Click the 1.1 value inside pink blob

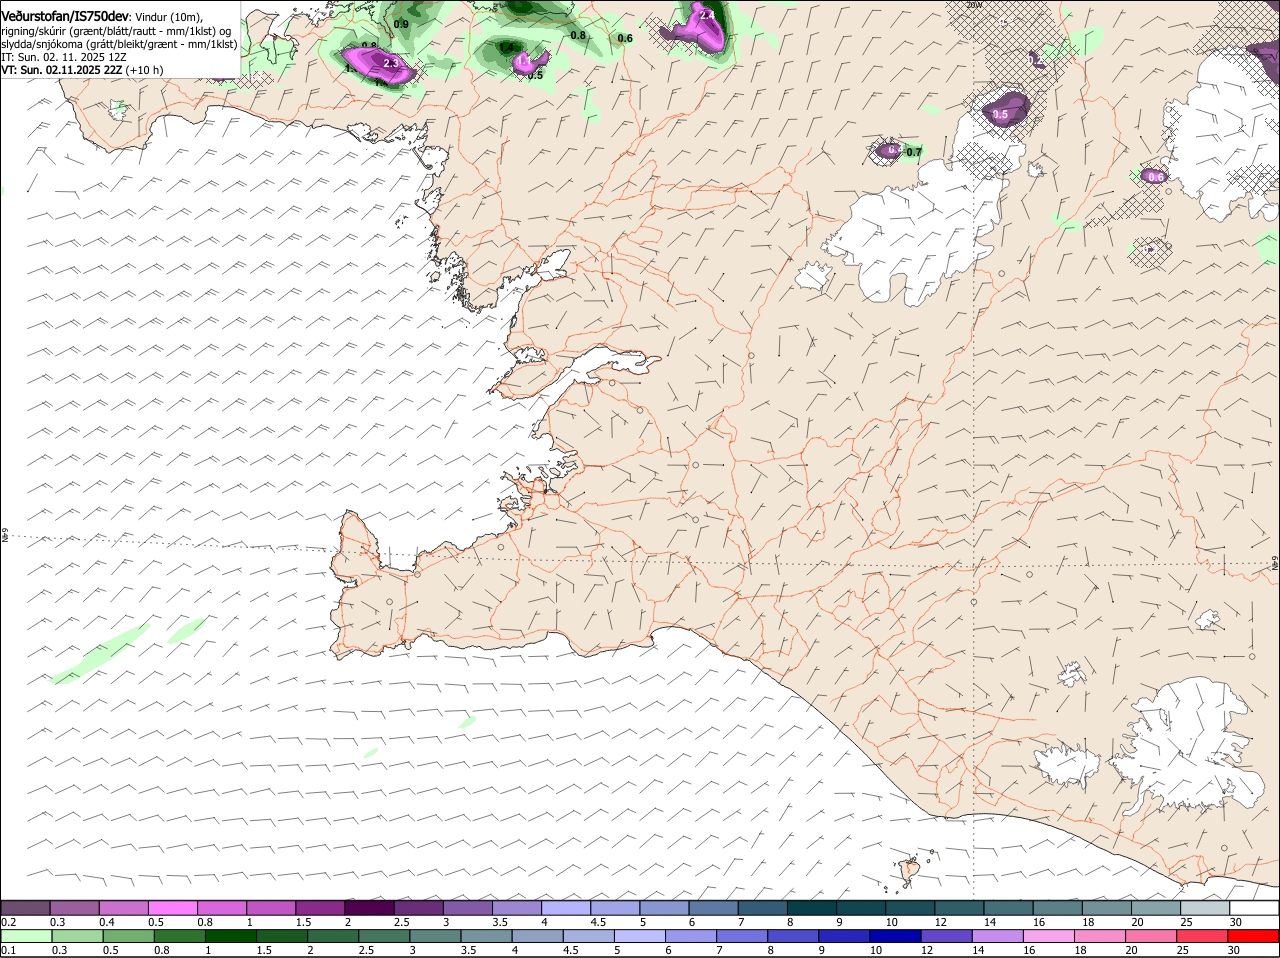click(x=523, y=62)
